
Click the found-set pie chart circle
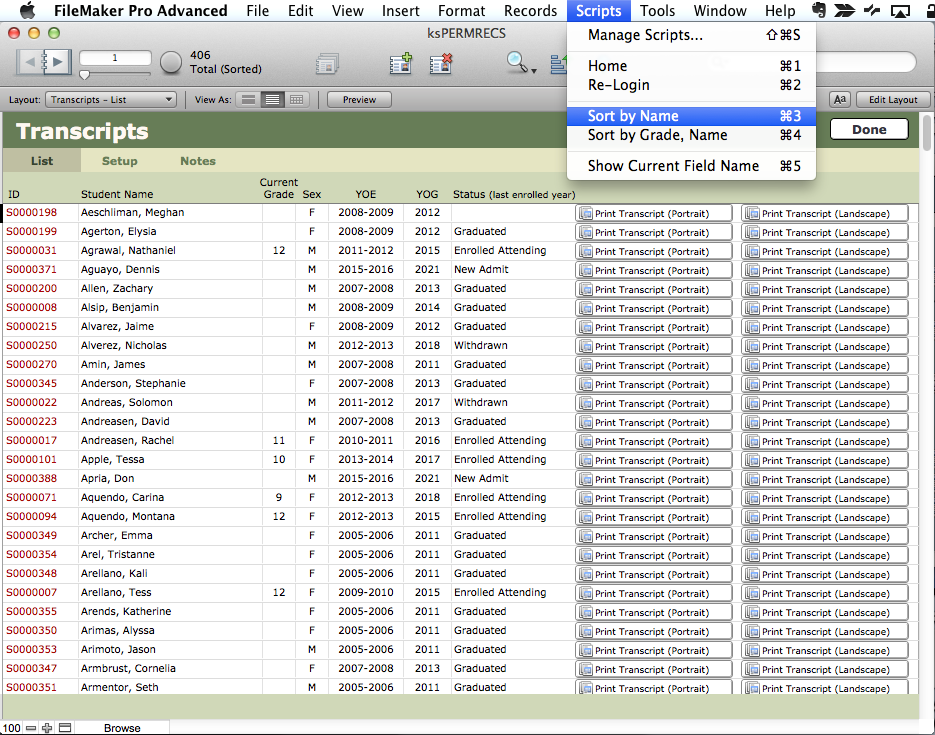coord(172,62)
